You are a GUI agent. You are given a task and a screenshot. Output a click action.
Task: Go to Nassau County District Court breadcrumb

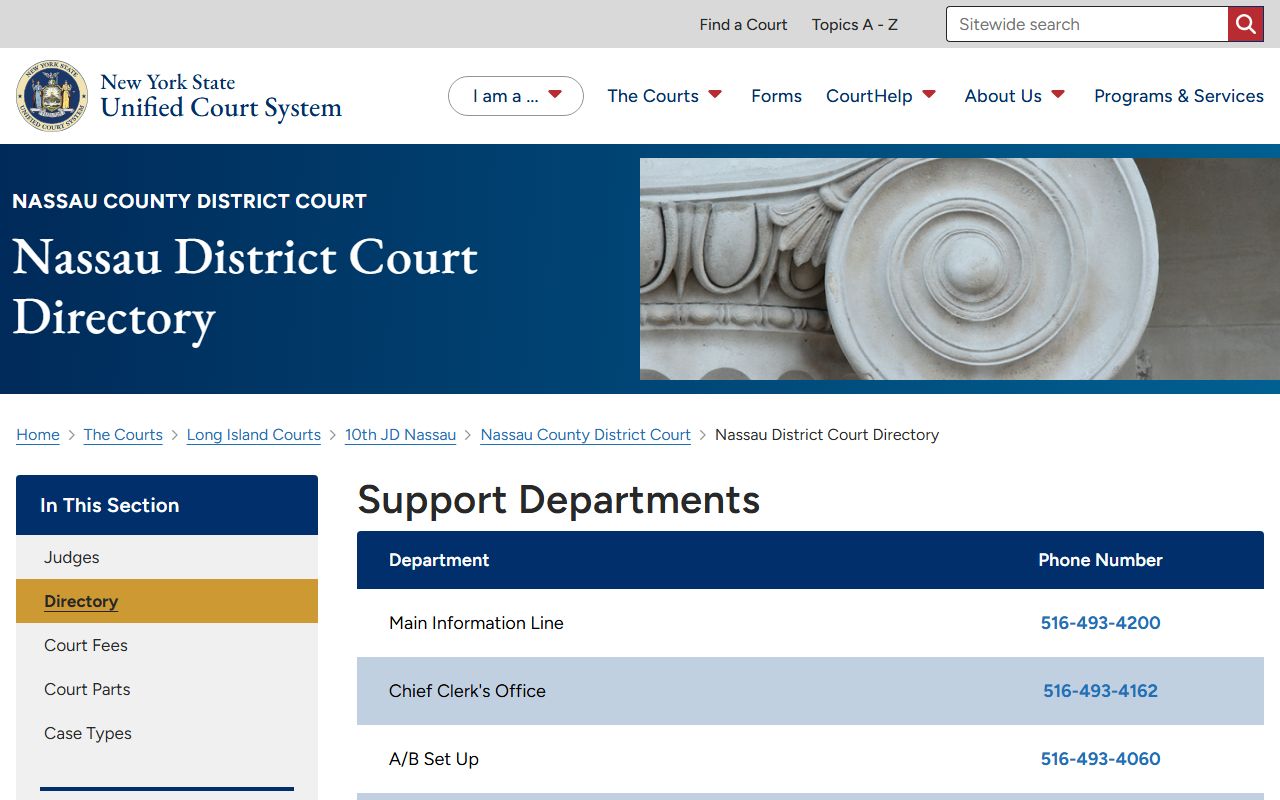tap(586, 435)
